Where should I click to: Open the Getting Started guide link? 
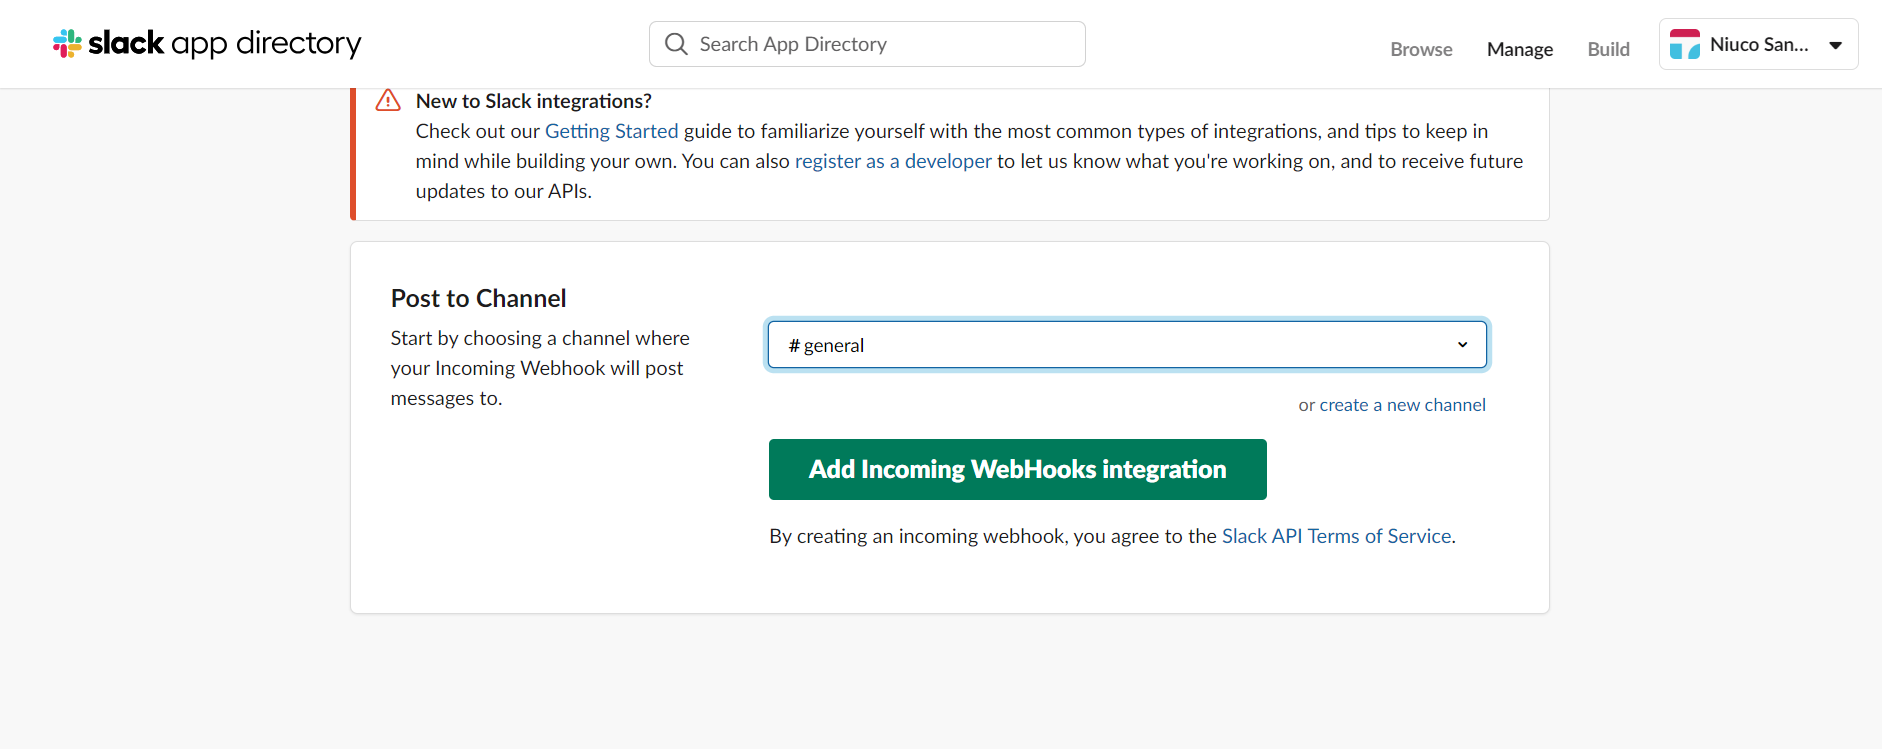click(x=611, y=131)
